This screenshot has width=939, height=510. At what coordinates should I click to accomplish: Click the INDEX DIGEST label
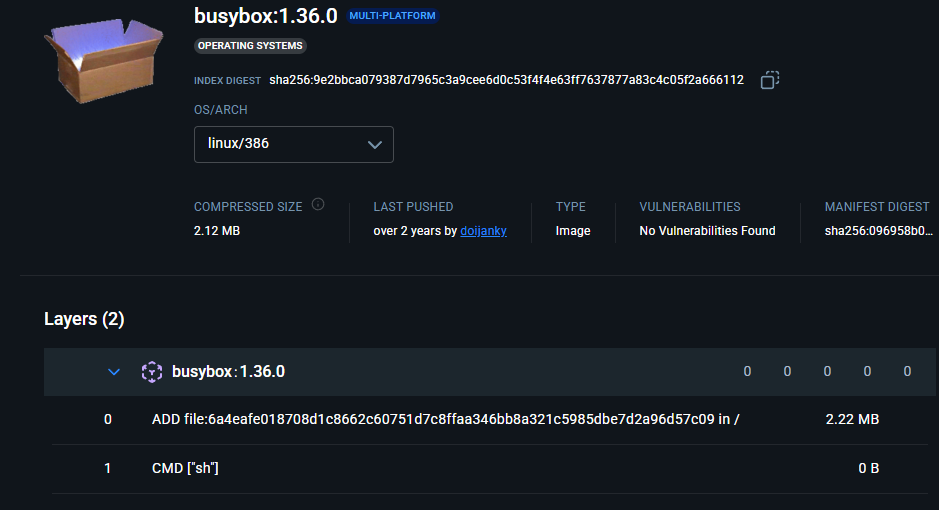228,81
